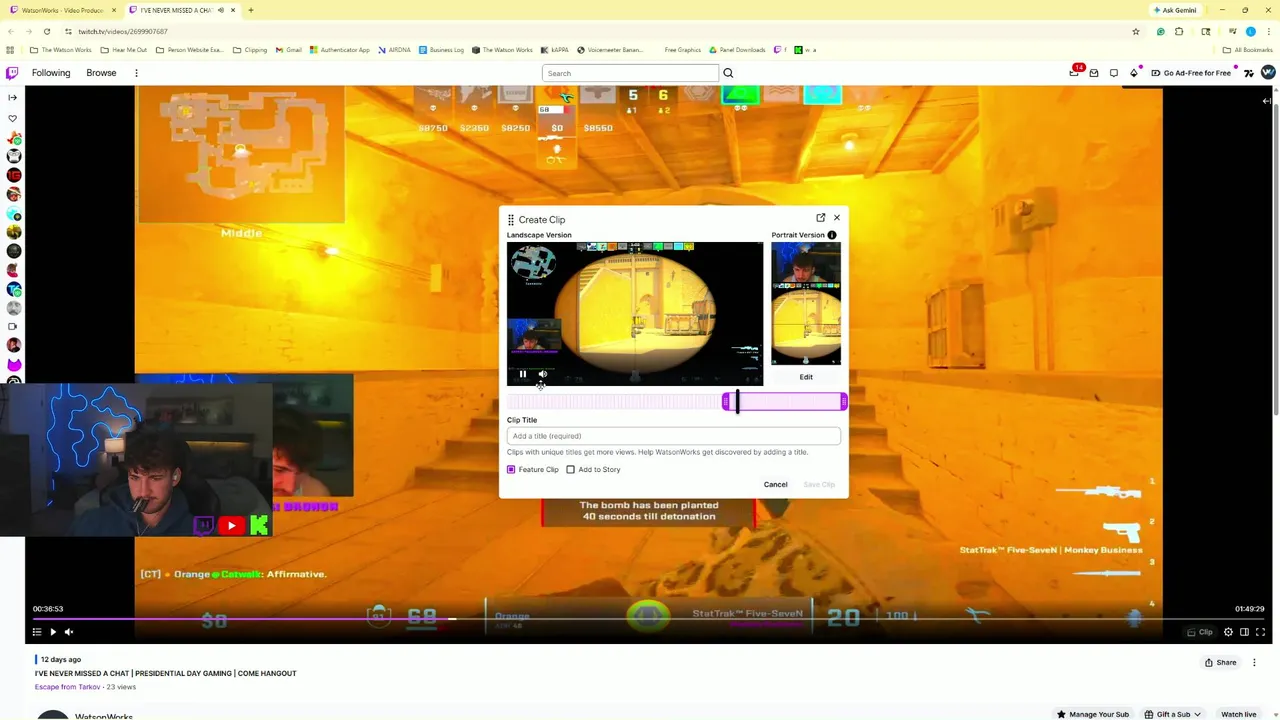
Task: Open the Escape from Tarkov category link
Action: pyautogui.click(x=67, y=687)
